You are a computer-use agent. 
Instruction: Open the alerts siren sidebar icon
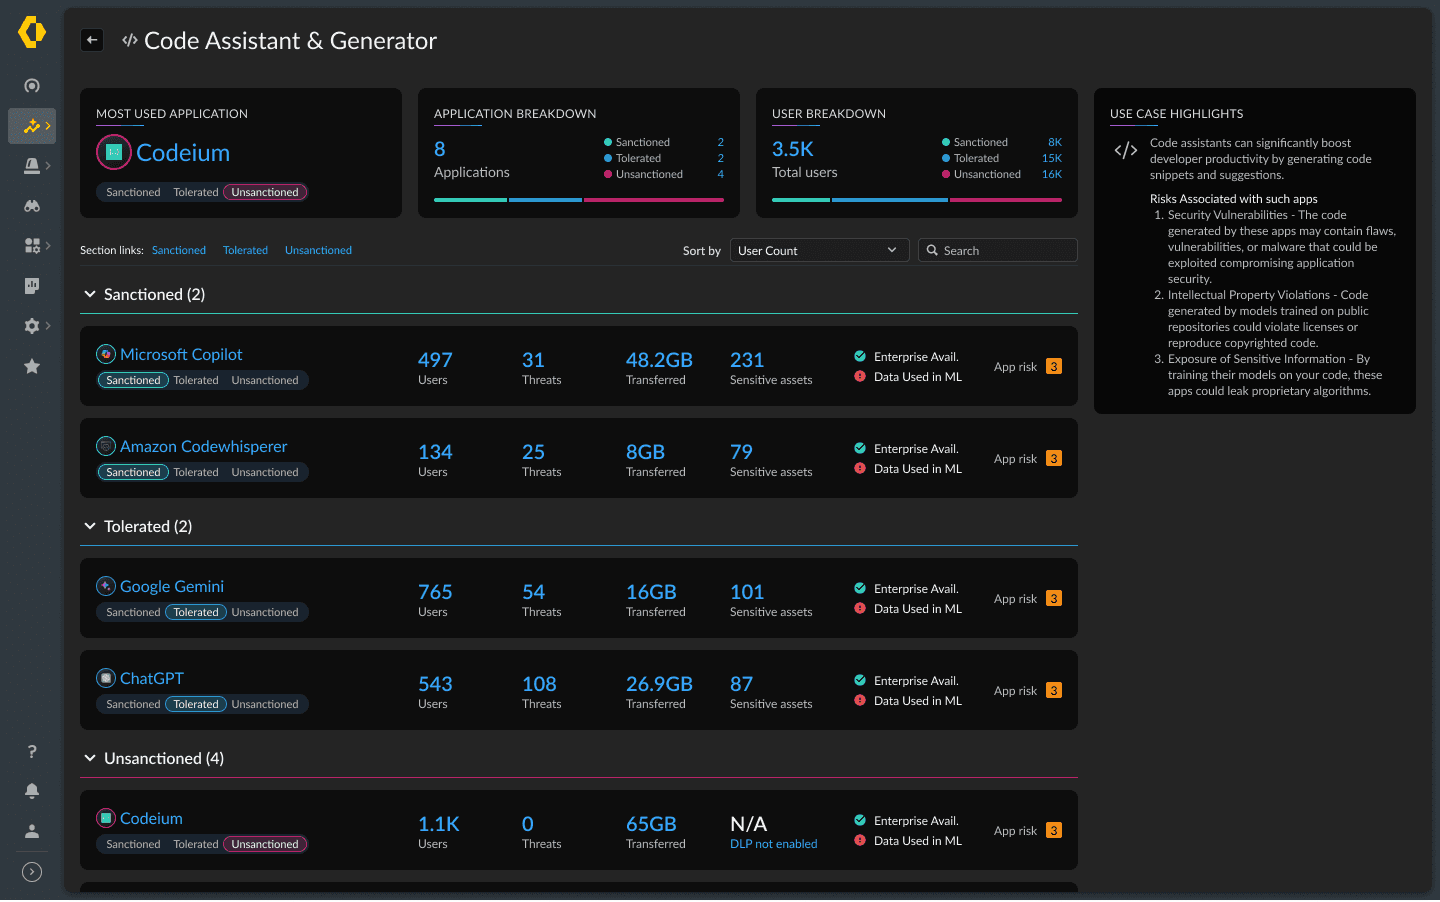click(32, 166)
